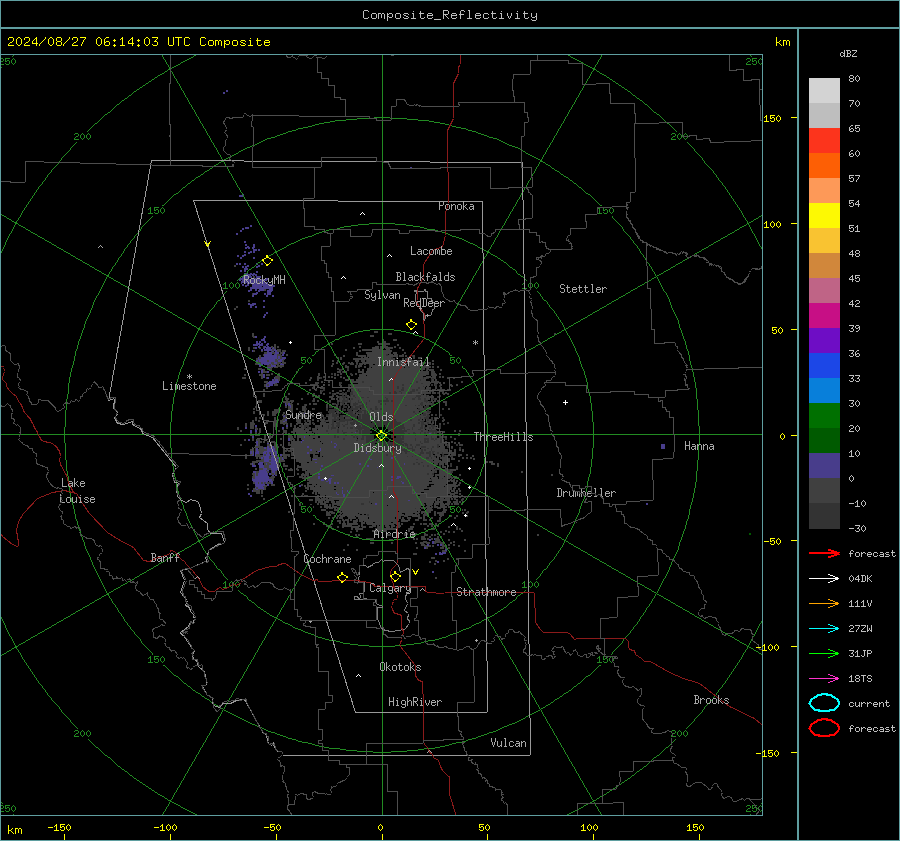Select the Drumheller label
The image size is (900, 841).
point(586,493)
